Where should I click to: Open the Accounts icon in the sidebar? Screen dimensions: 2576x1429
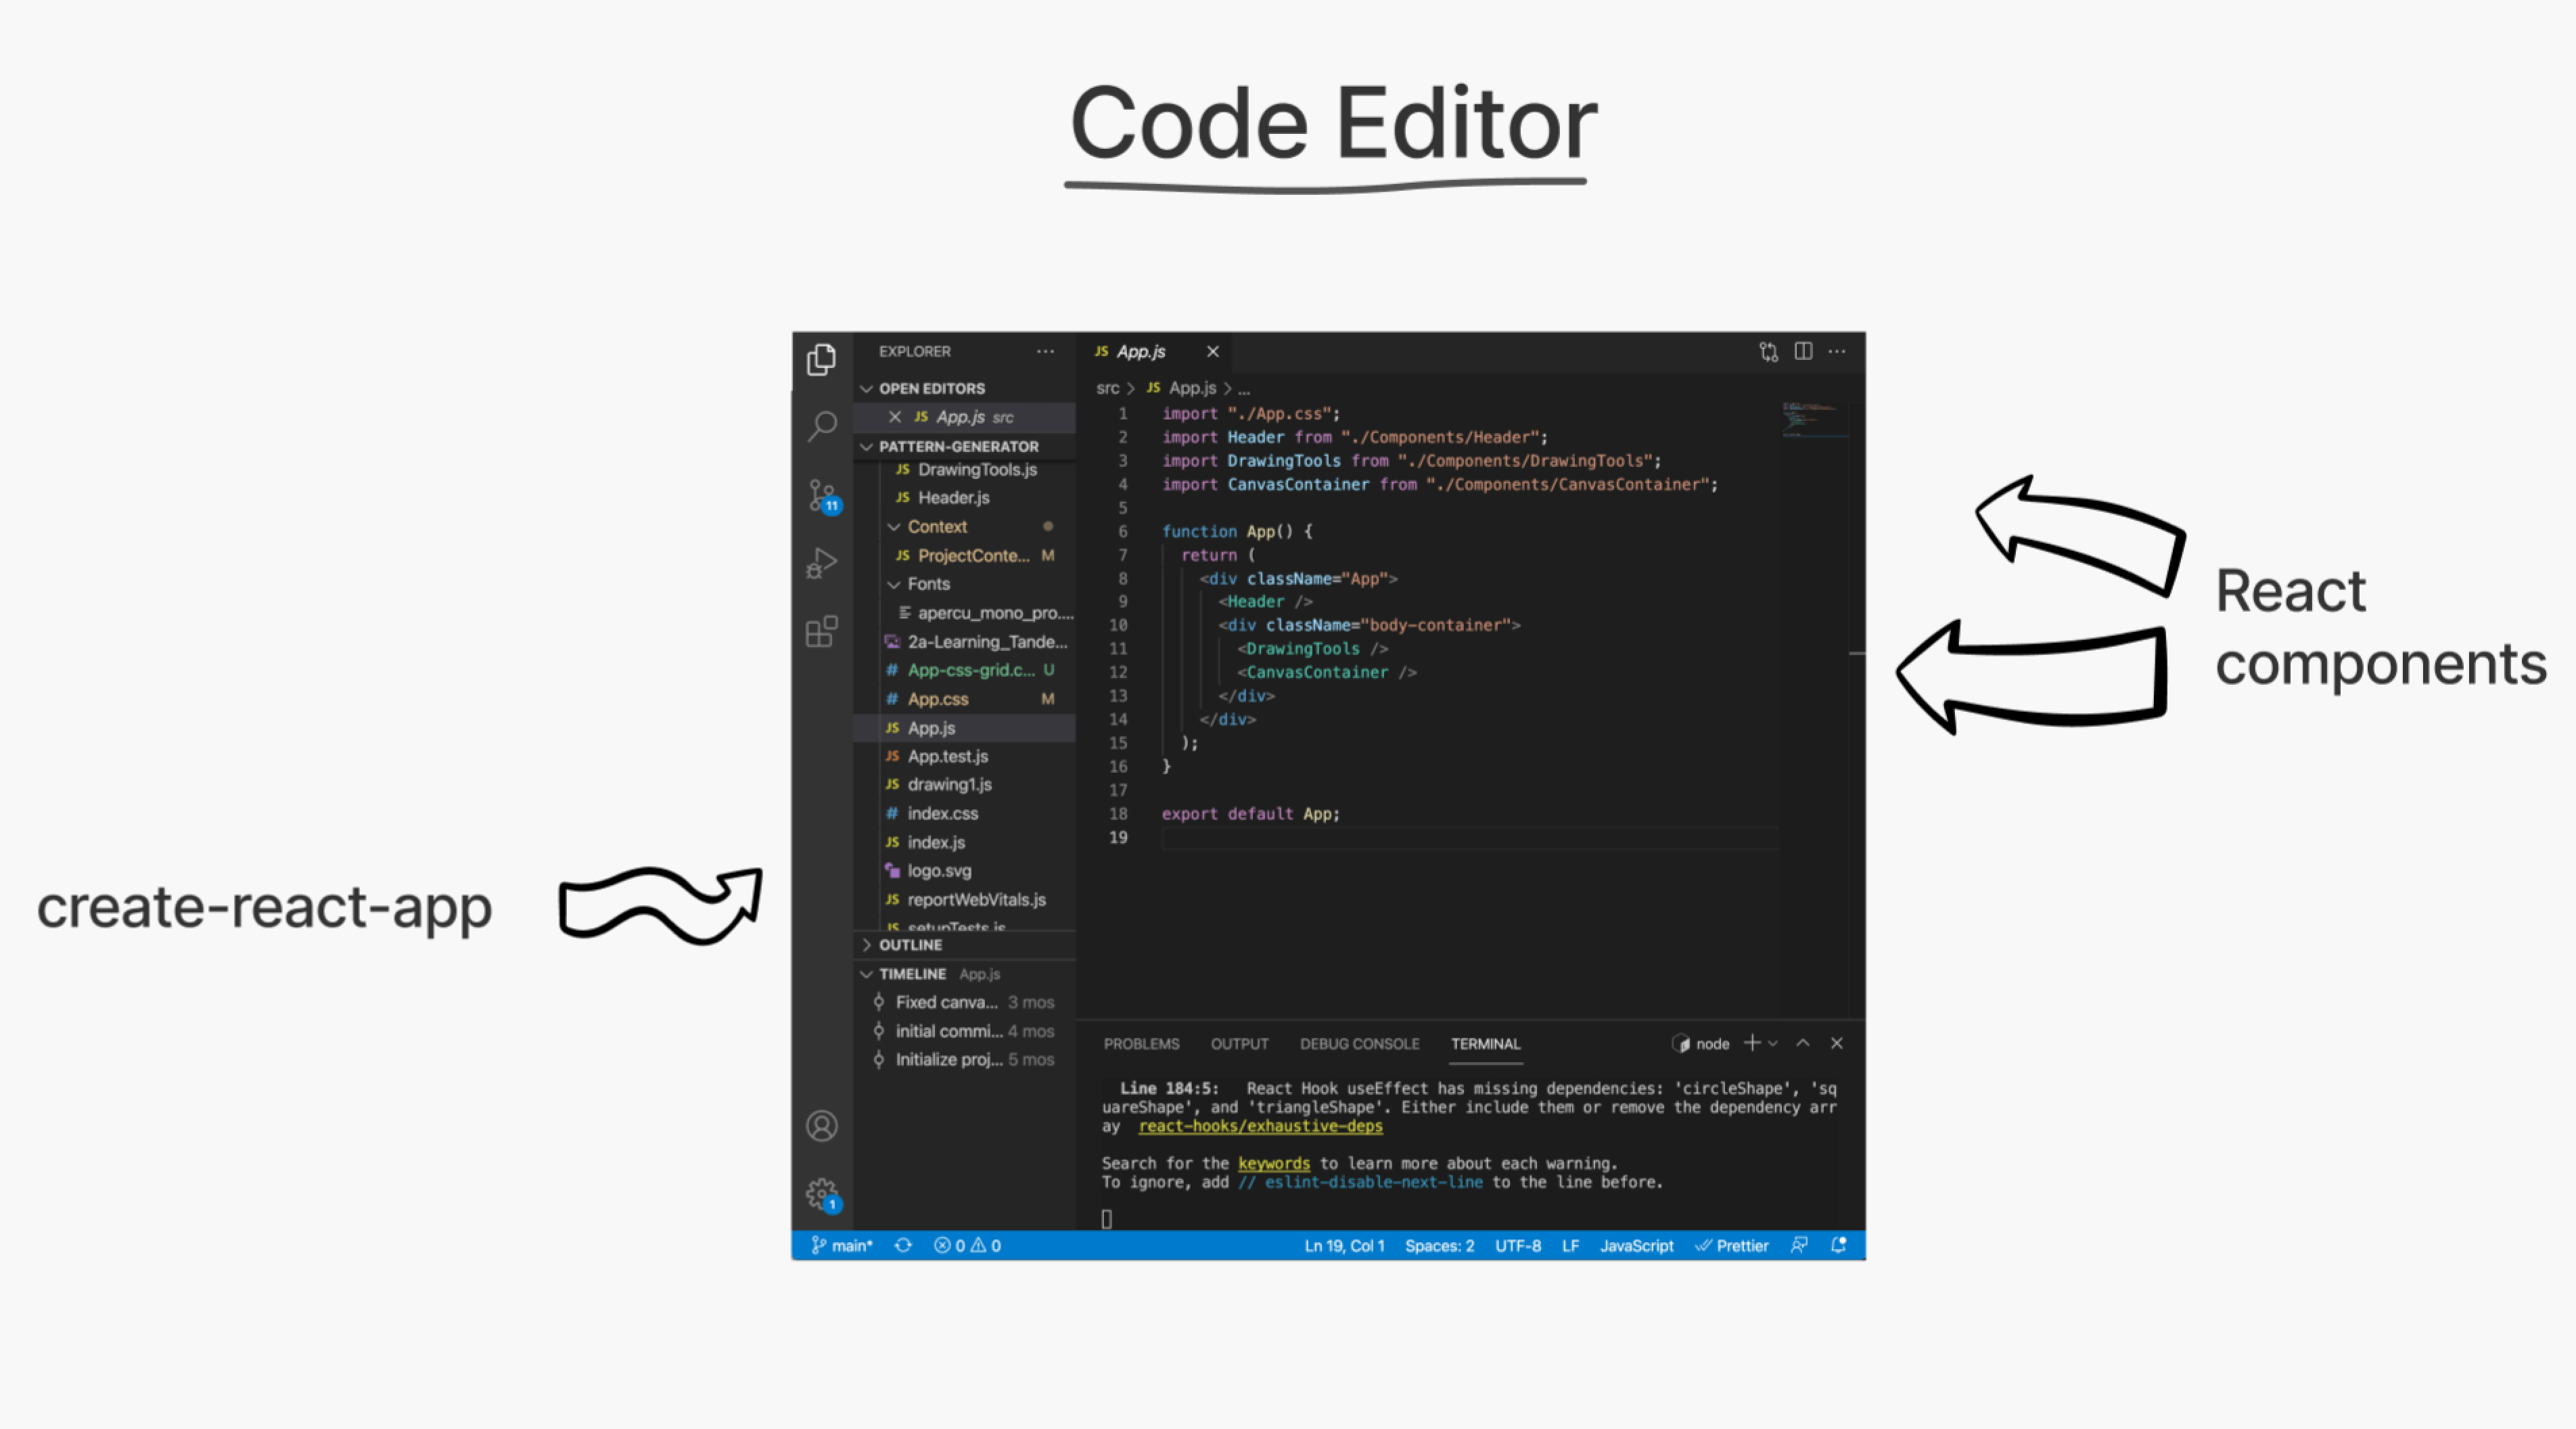coord(821,1125)
